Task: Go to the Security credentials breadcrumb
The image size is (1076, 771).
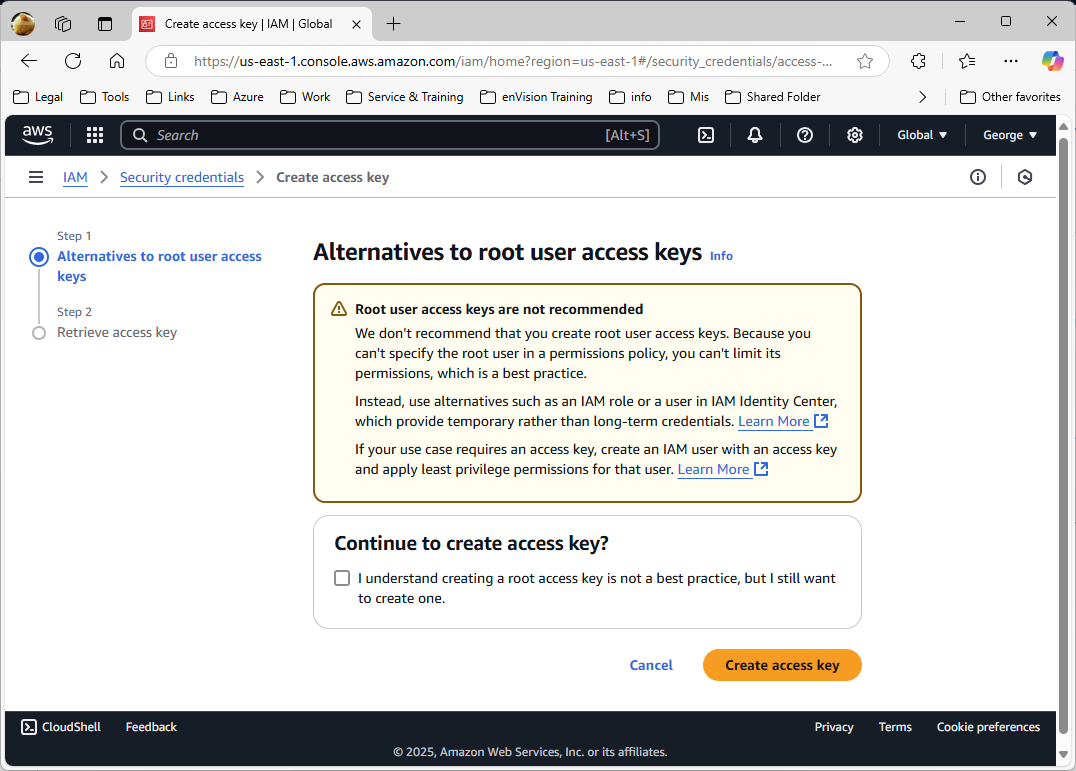Action: pyautogui.click(x=182, y=177)
